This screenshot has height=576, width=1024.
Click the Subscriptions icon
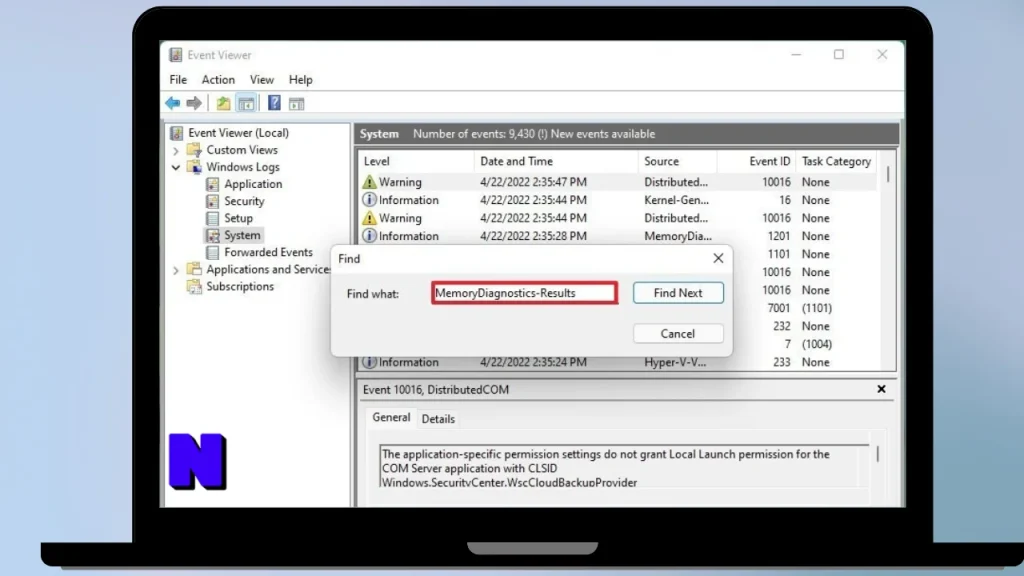pyautogui.click(x=194, y=286)
